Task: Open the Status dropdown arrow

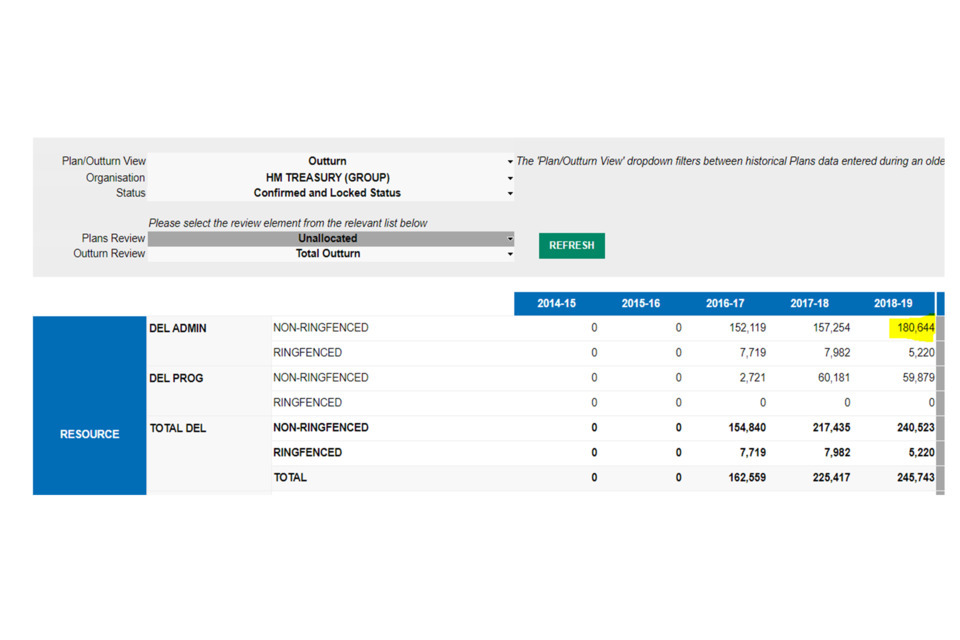Action: (x=510, y=193)
